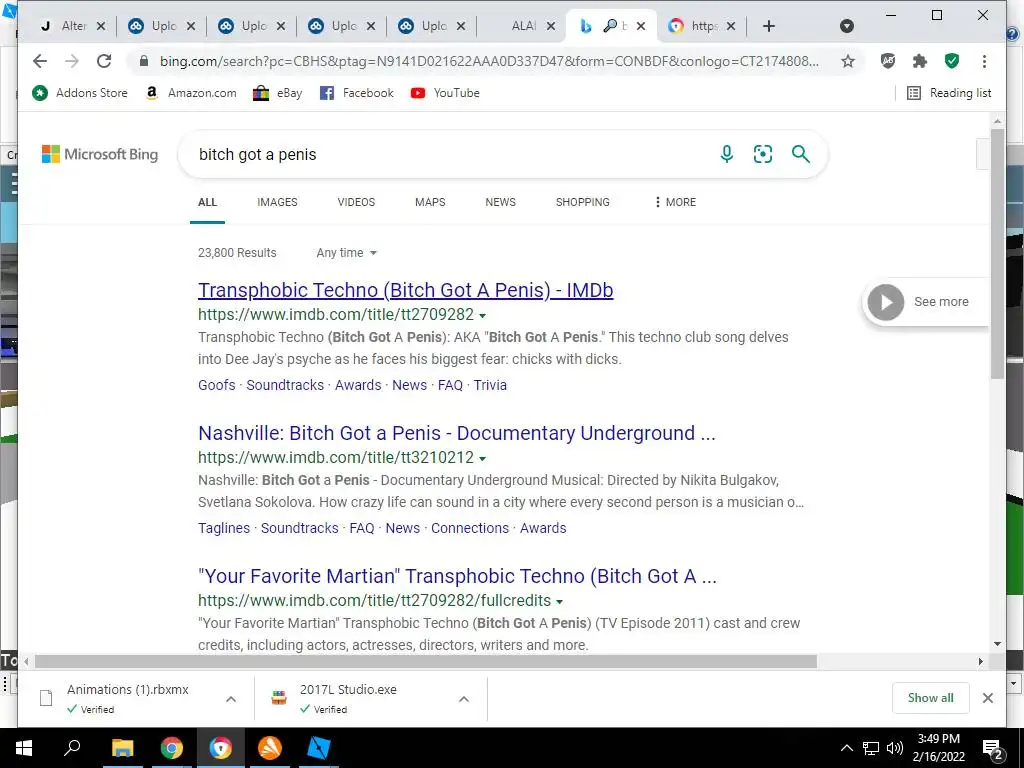Image resolution: width=1024 pixels, height=768 pixels.
Task: Open Bing visual search camera icon
Action: point(763,154)
